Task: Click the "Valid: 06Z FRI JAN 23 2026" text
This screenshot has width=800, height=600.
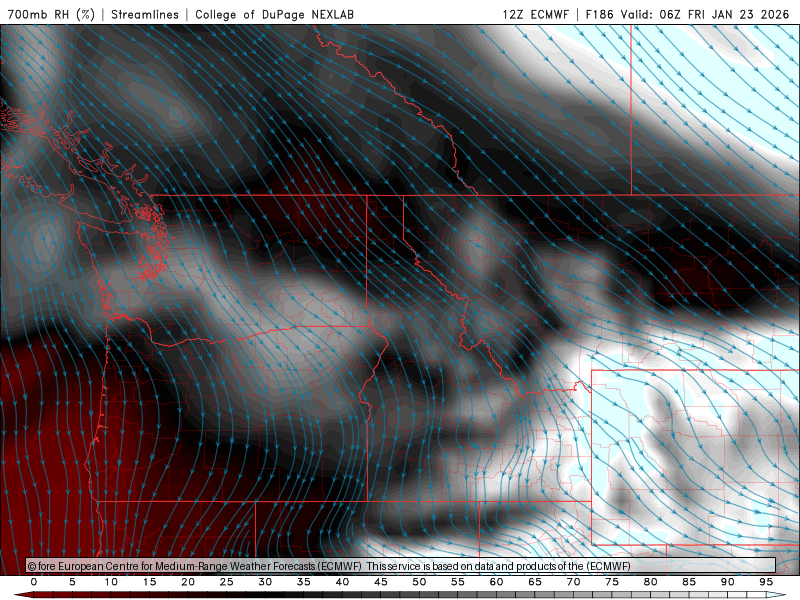Action: coord(705,14)
